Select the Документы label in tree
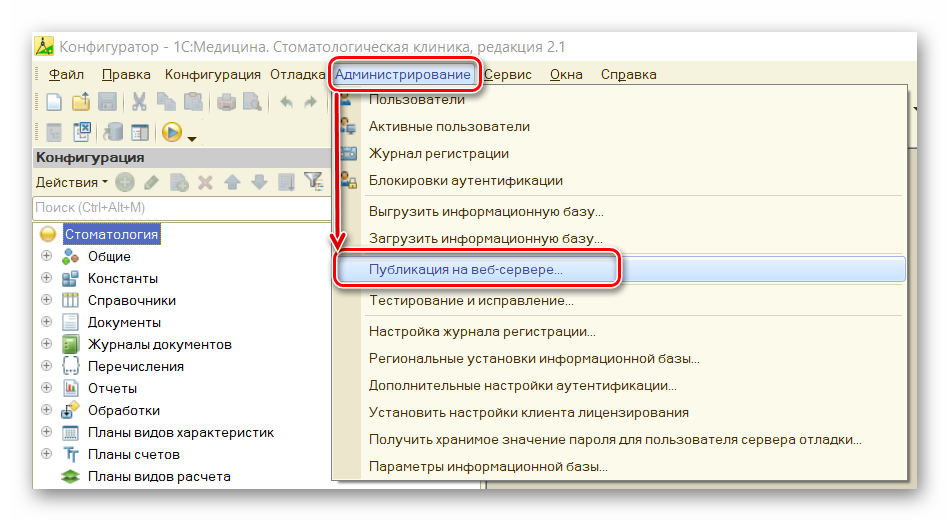This screenshot has height=521, width=949. pos(124,323)
